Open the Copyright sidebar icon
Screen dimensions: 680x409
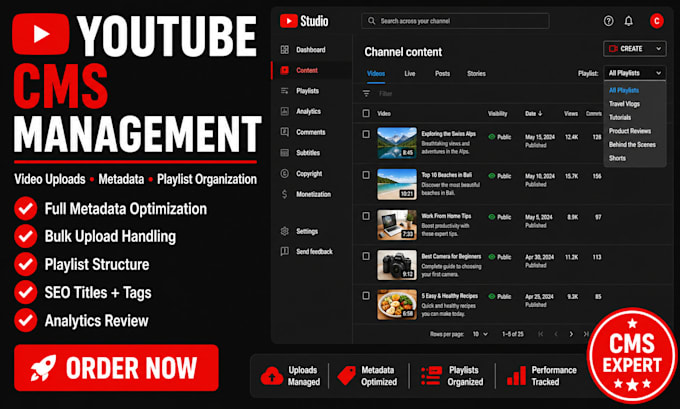pos(284,173)
